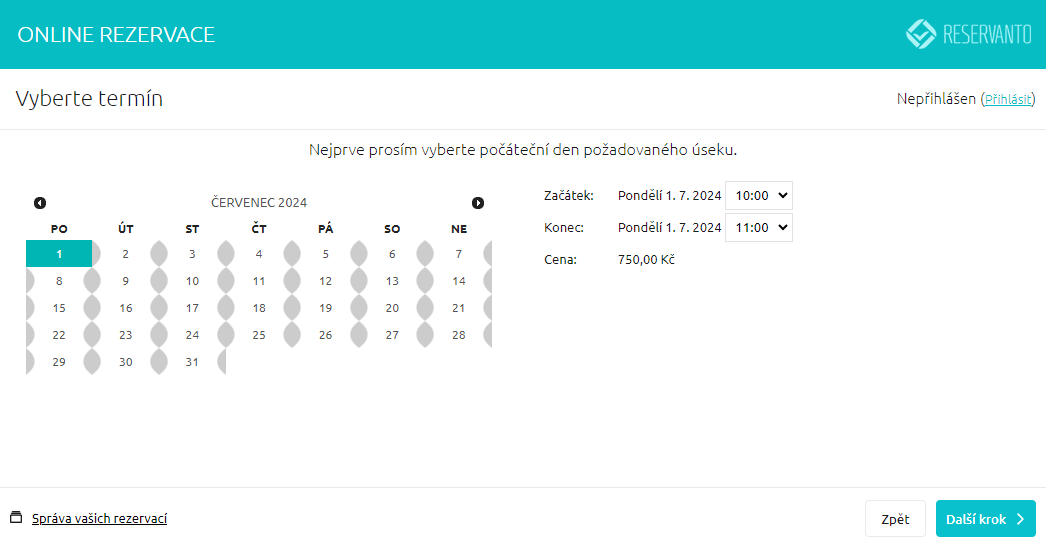Pick July 19 in the calendar
Viewport: 1046px width, 548px height.
325,308
